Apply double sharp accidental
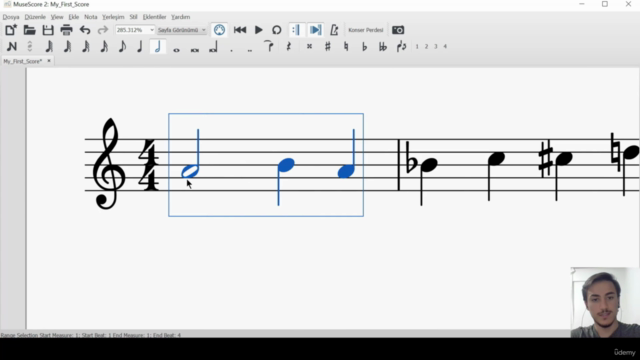Viewport: 640px width, 360px height. (309, 47)
